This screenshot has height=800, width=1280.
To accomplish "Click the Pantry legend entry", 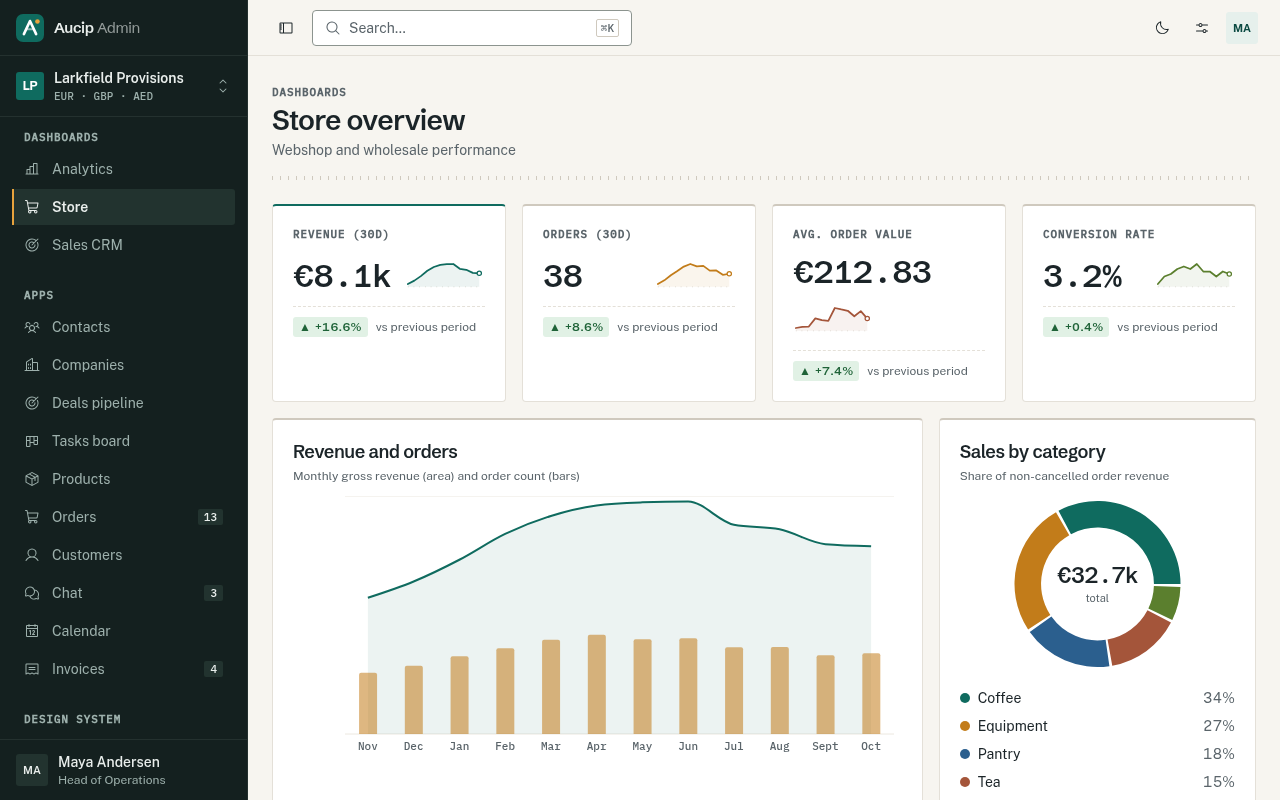I will tap(1097, 754).
